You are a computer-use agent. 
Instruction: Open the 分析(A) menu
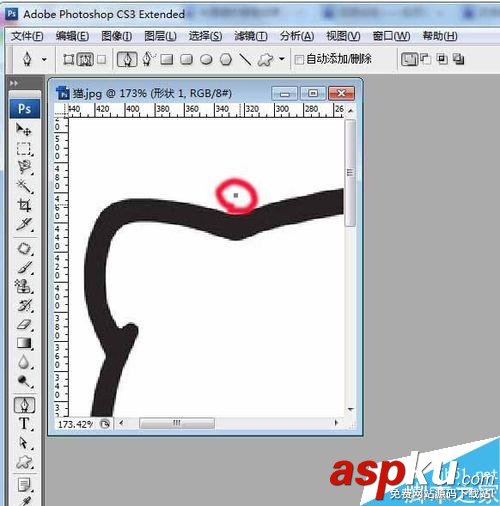297,36
